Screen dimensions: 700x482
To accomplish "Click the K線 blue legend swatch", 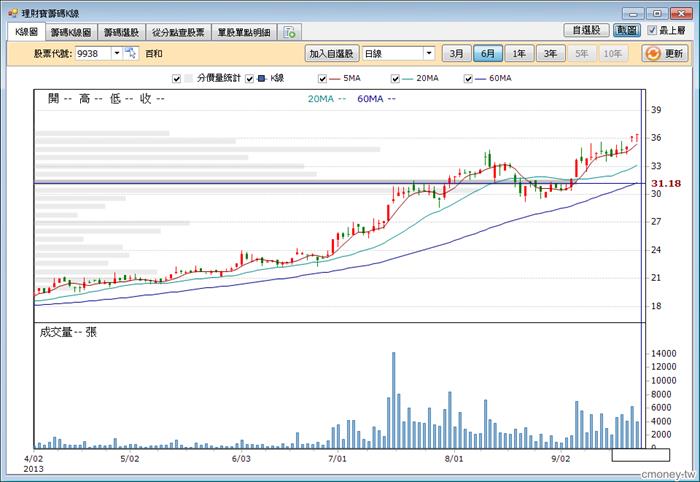I will (x=262, y=79).
